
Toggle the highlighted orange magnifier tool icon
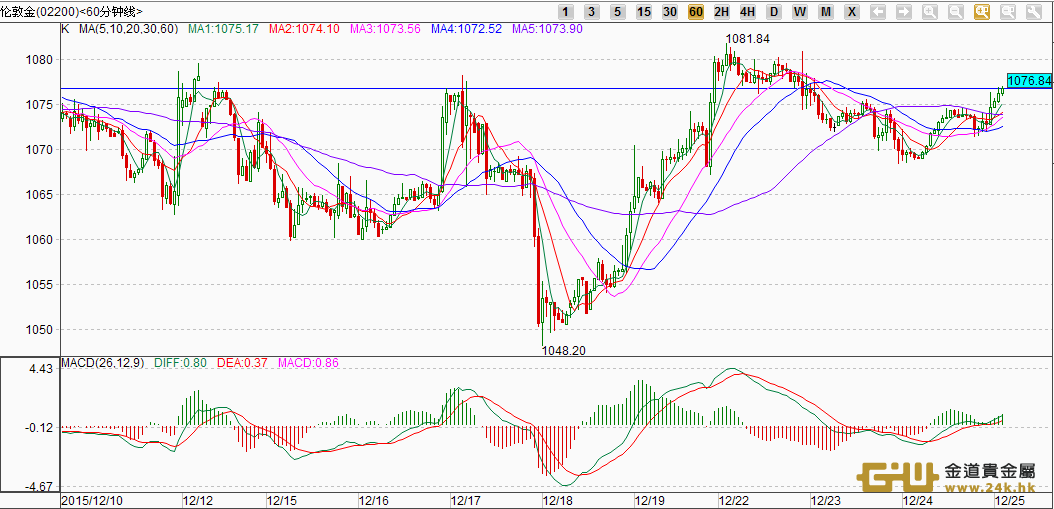click(x=981, y=12)
